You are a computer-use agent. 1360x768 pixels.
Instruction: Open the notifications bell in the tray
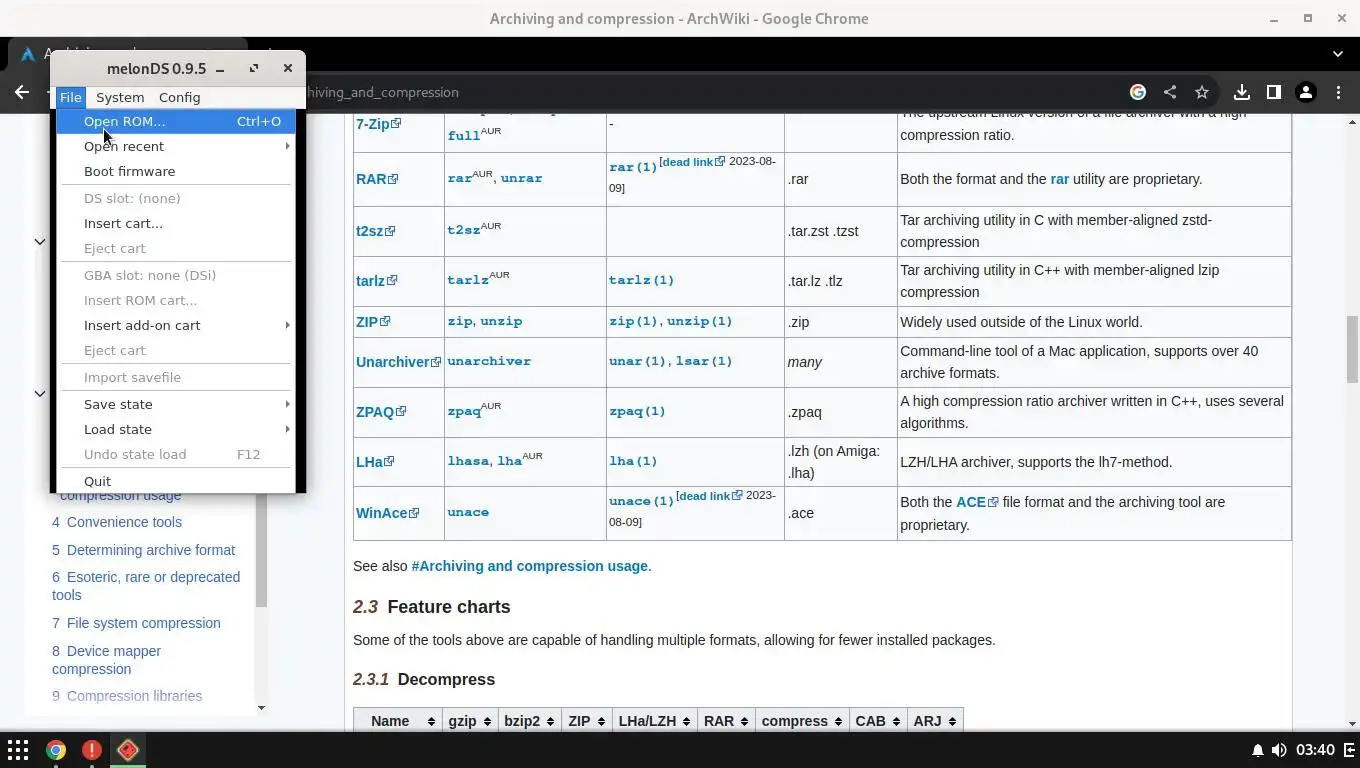tap(1258, 750)
